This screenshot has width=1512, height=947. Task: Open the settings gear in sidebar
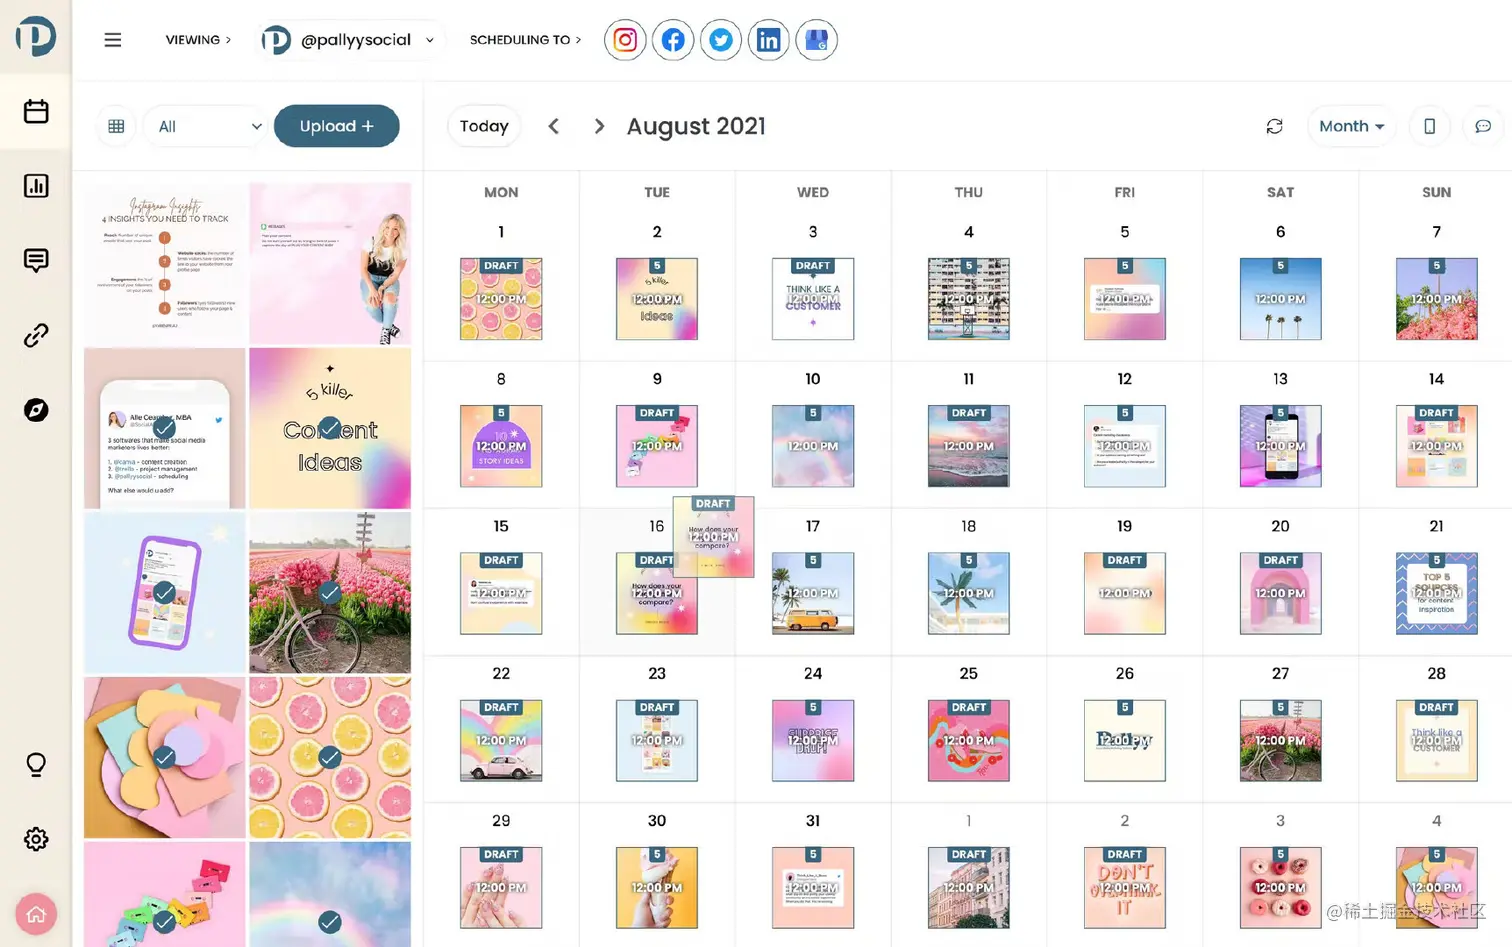[36, 839]
